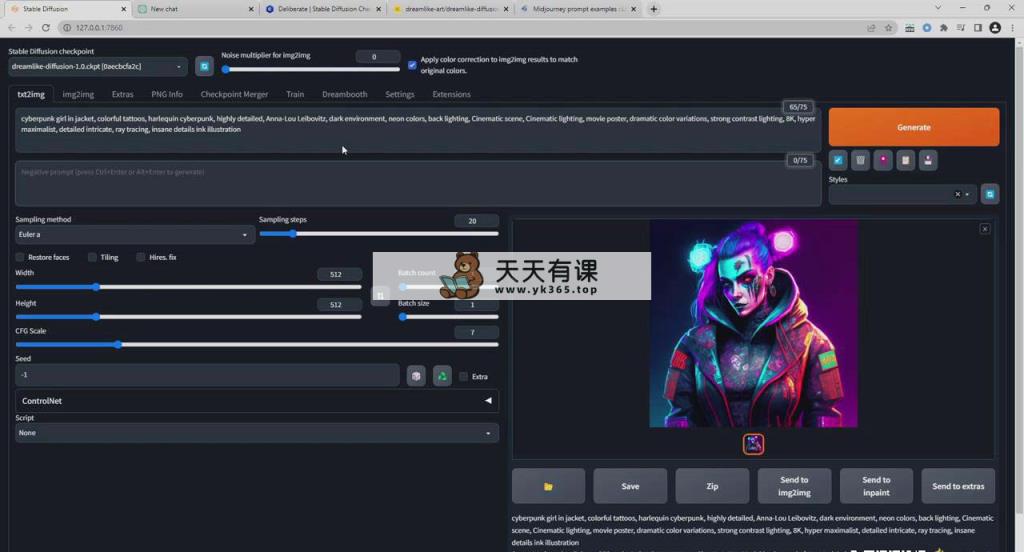Viewport: 1024px width, 552px height.
Task: Open the output folder icon button
Action: click(549, 486)
